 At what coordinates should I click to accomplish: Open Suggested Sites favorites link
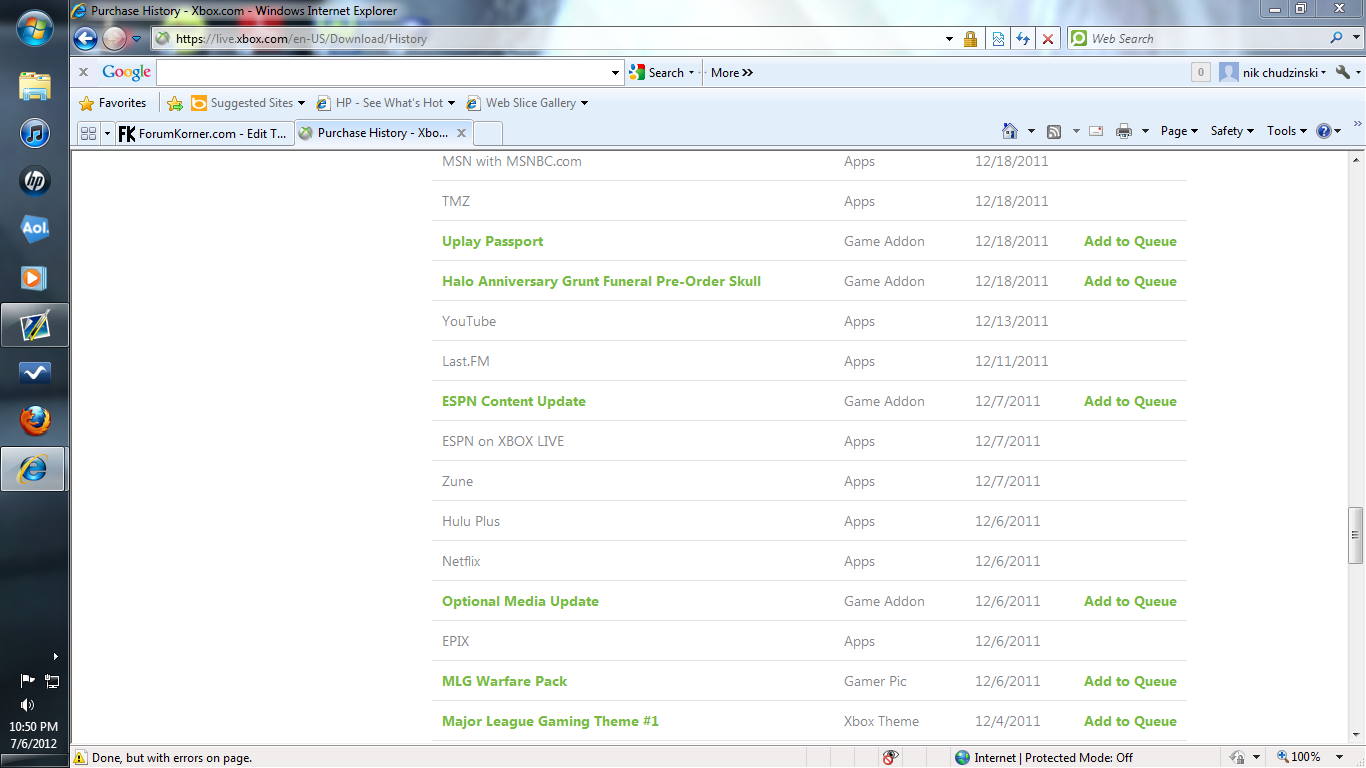pos(248,103)
